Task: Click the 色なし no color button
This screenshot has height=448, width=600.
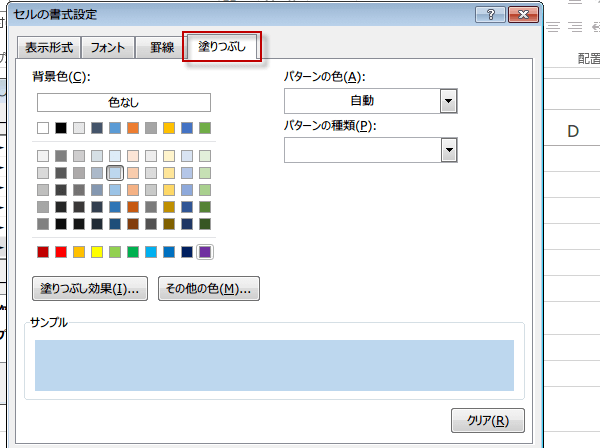Action: pyautogui.click(x=124, y=103)
